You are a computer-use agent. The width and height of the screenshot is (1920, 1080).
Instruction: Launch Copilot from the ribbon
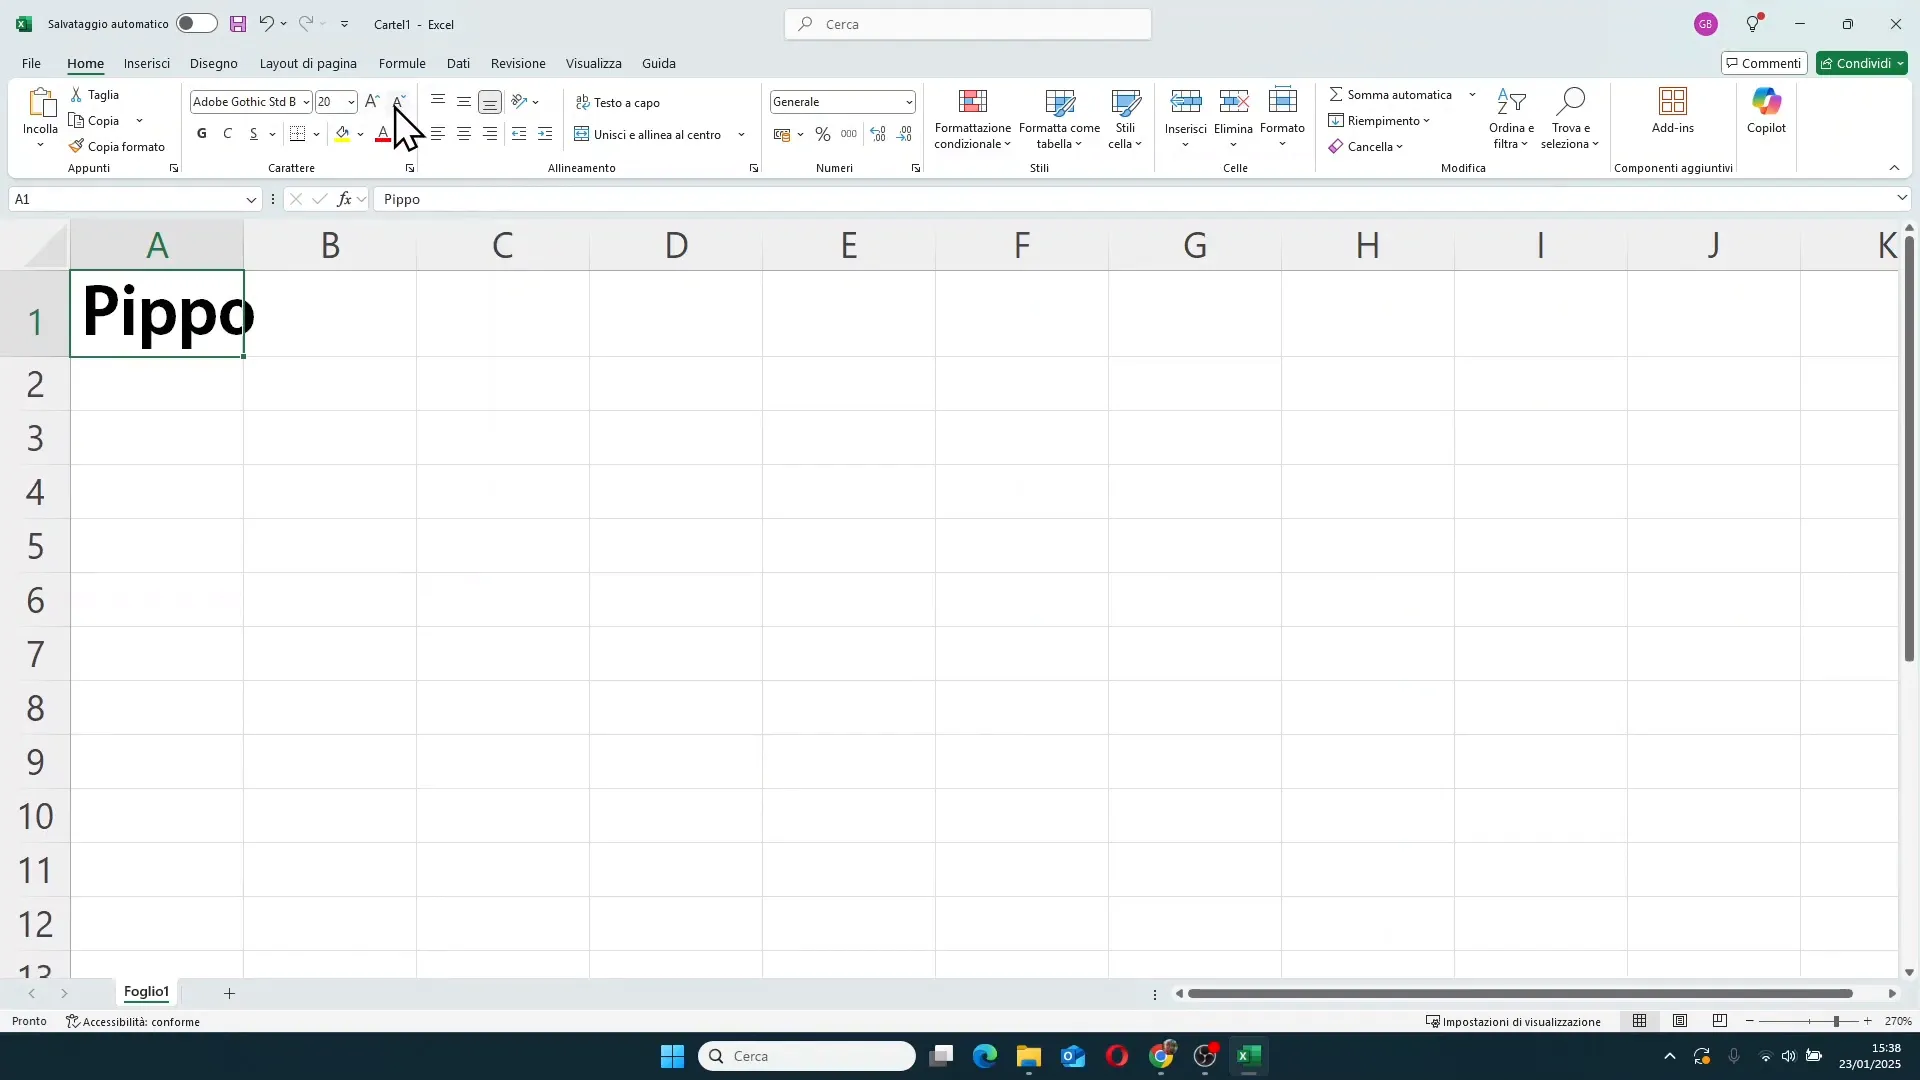[x=1767, y=111]
